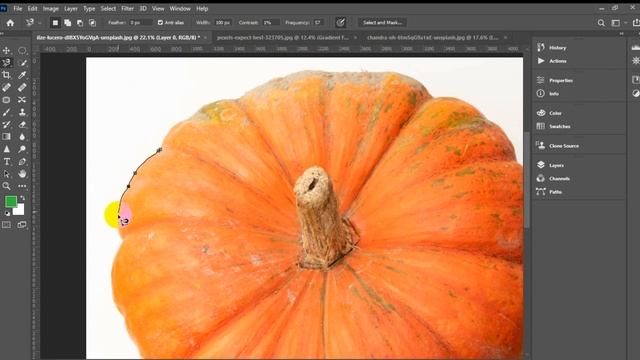
Task: Click the Feather value field
Action: point(140,22)
